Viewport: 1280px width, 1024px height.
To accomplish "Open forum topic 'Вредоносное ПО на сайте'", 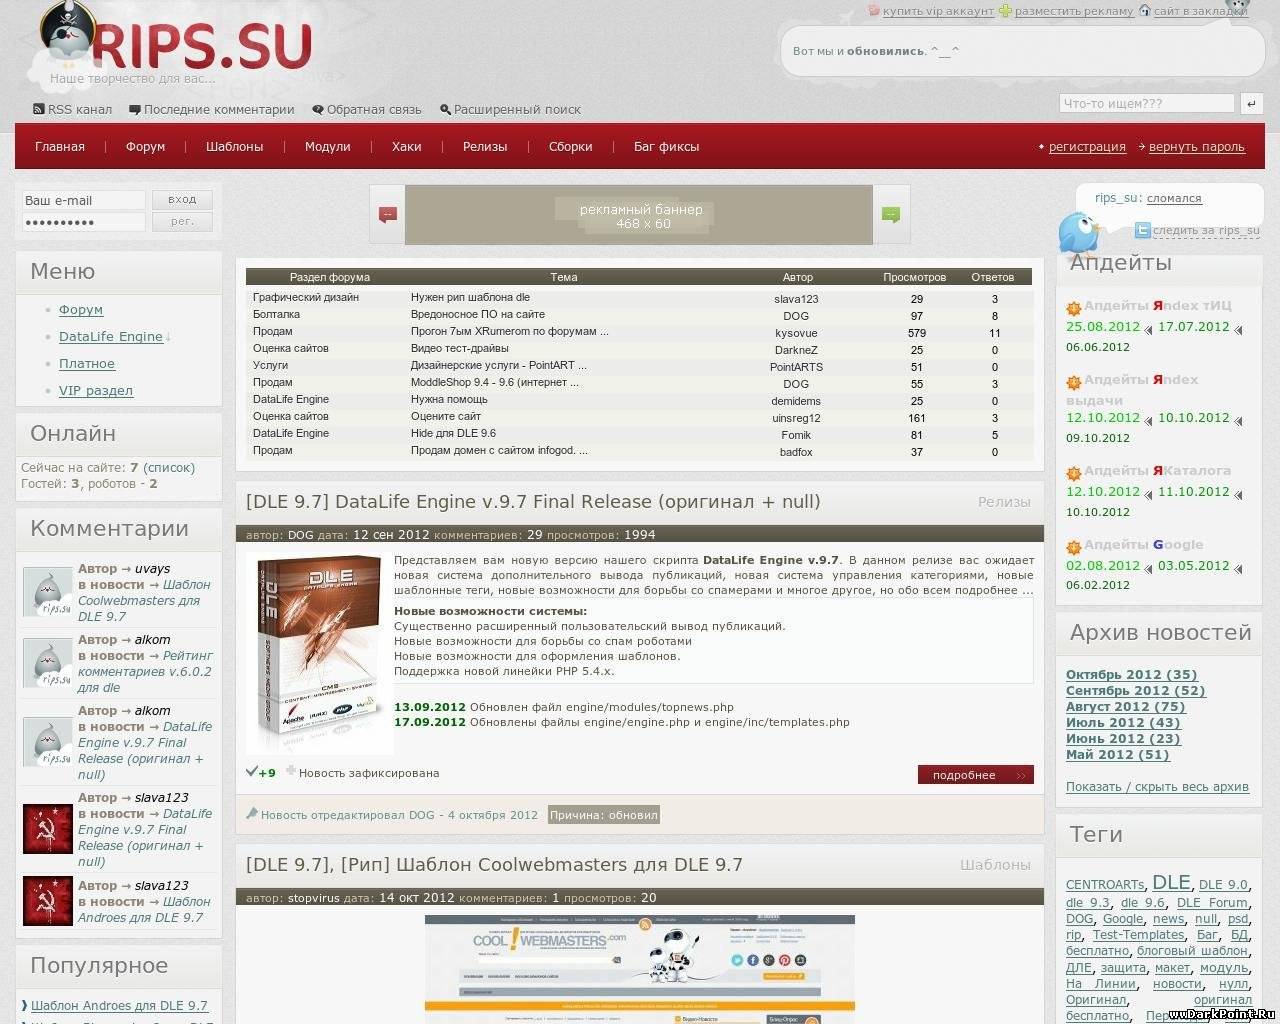I will click(x=478, y=314).
